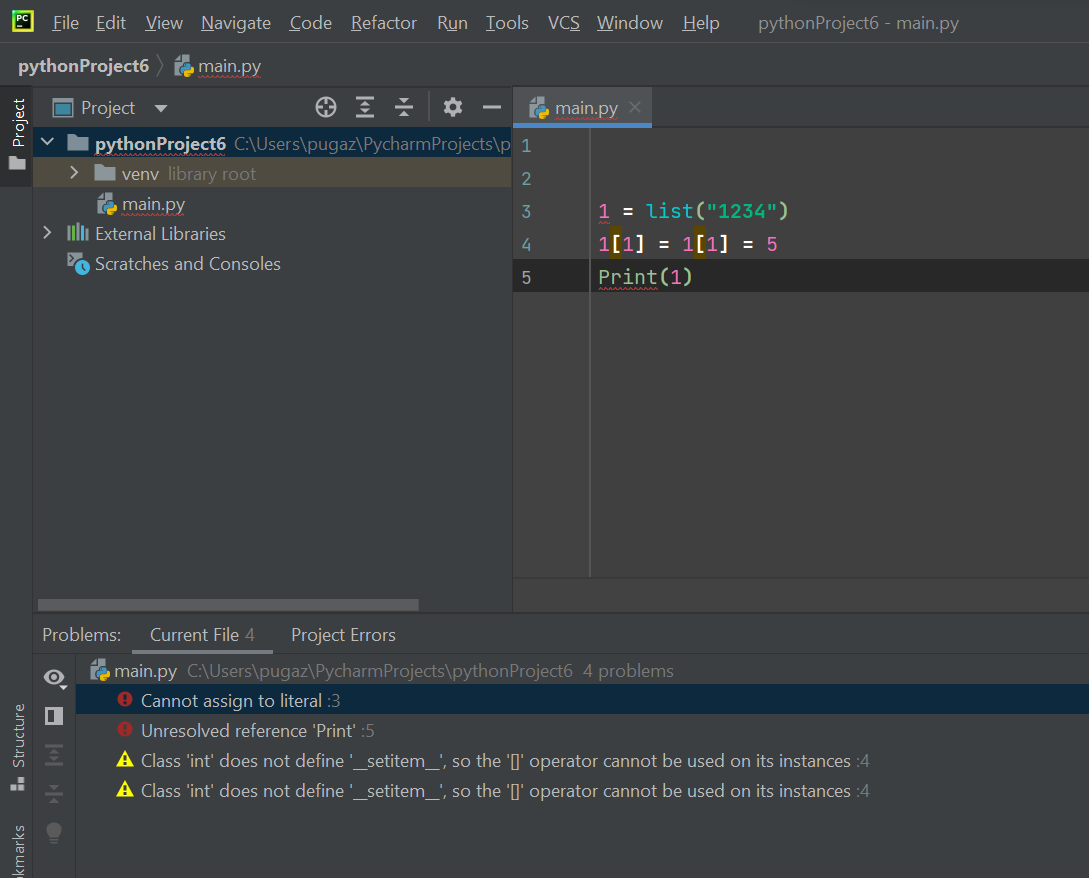Switch to Current File problems tab
Viewport: 1089px width, 878px height.
[202, 635]
